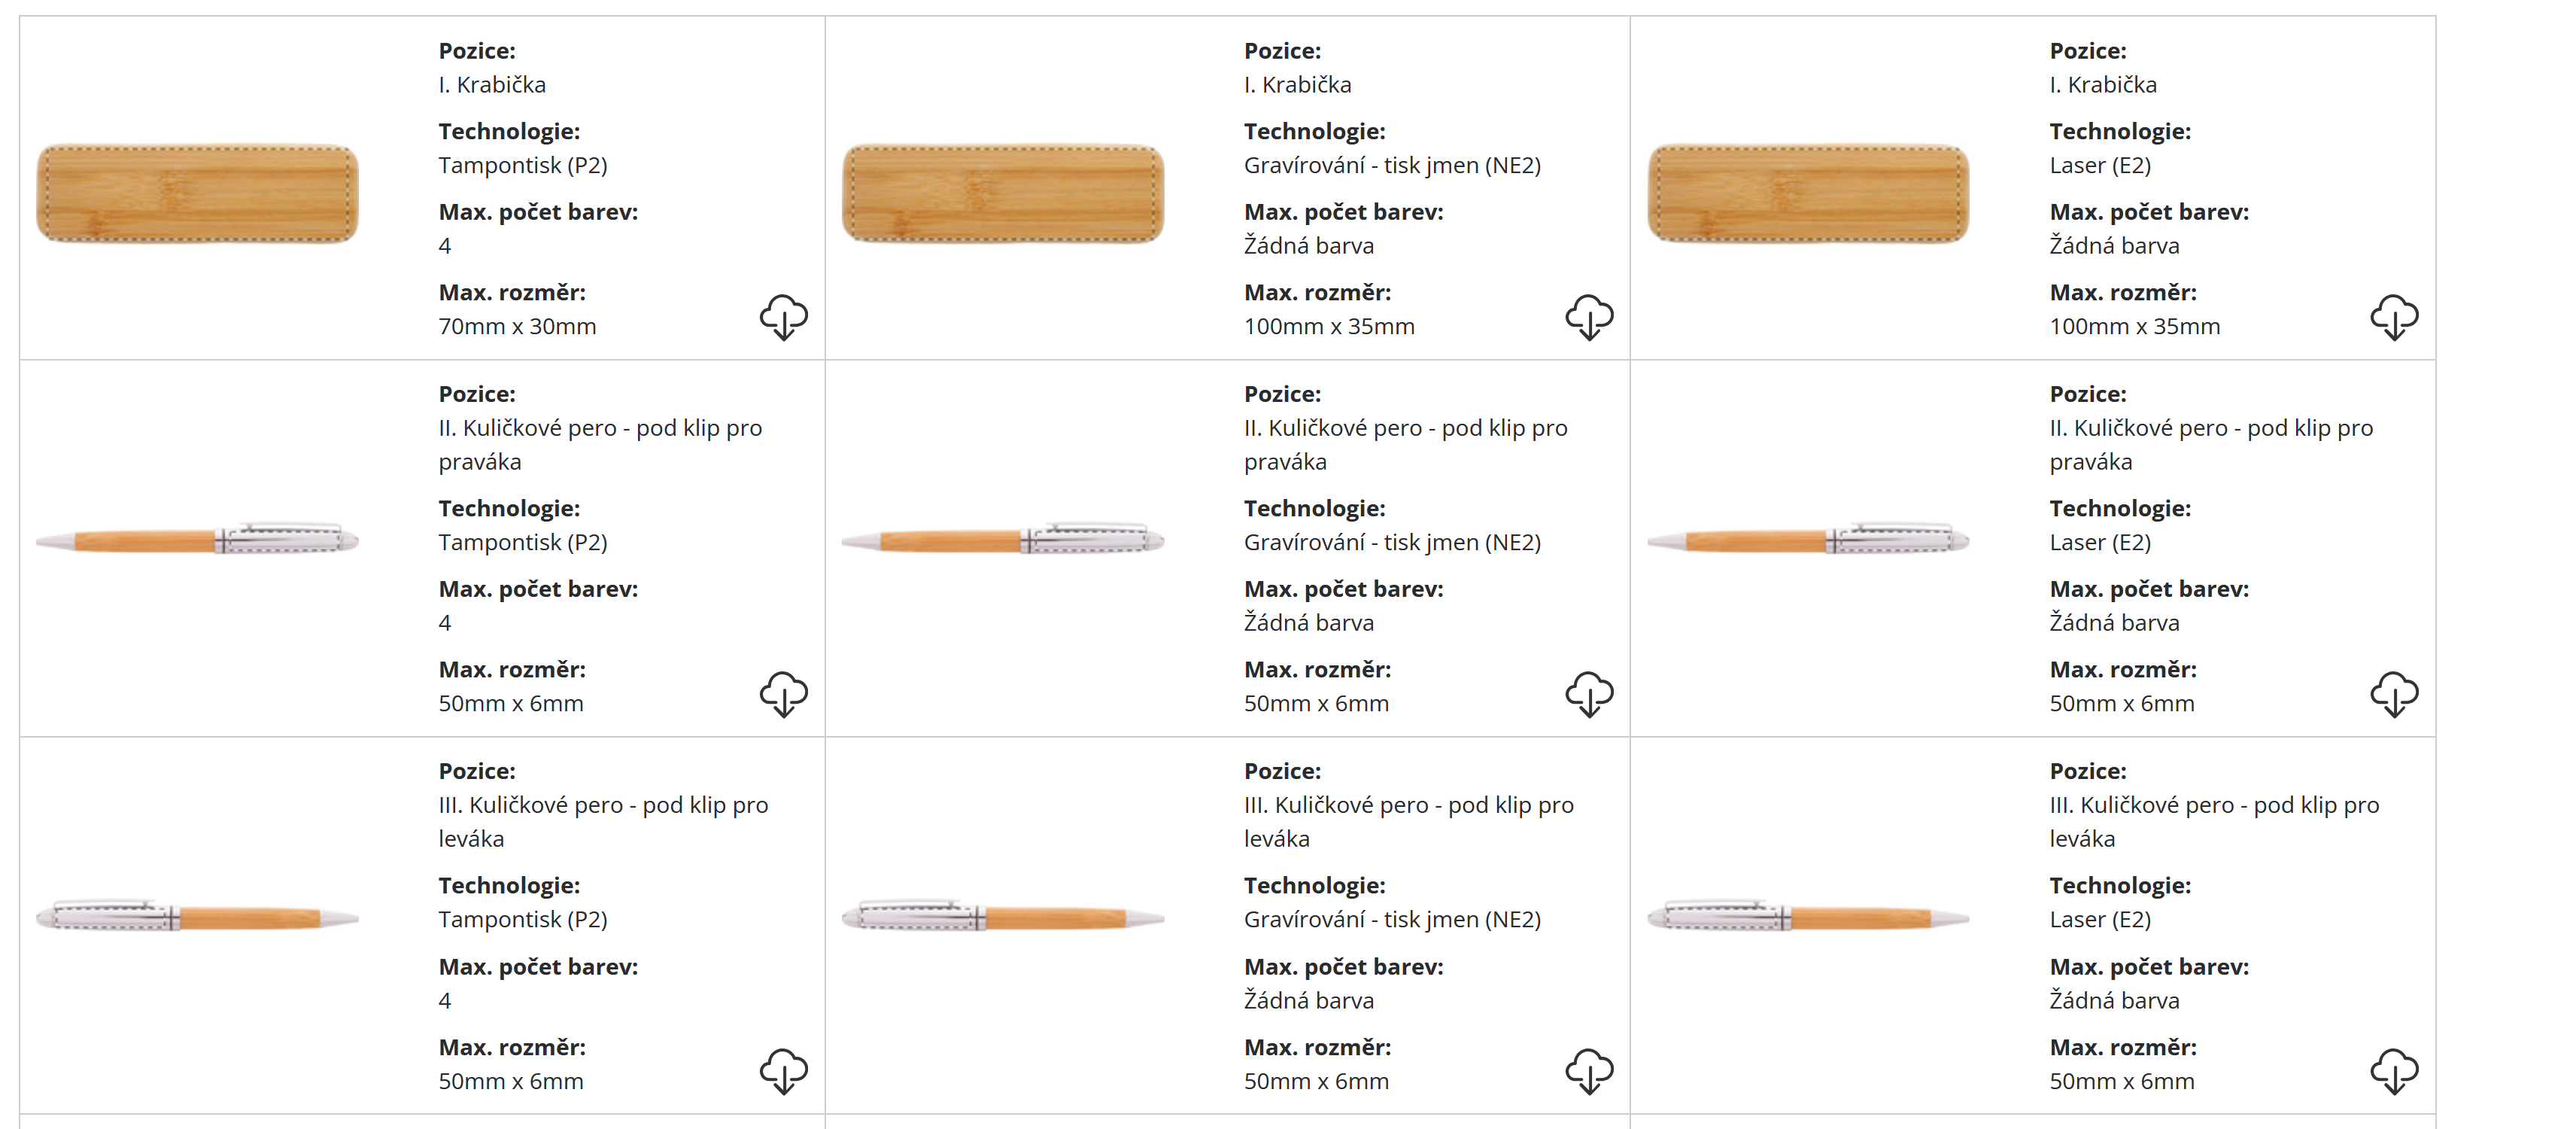Click left-hander pen image in Gravírování cell
2576x1129 pixels.
point(1003,917)
